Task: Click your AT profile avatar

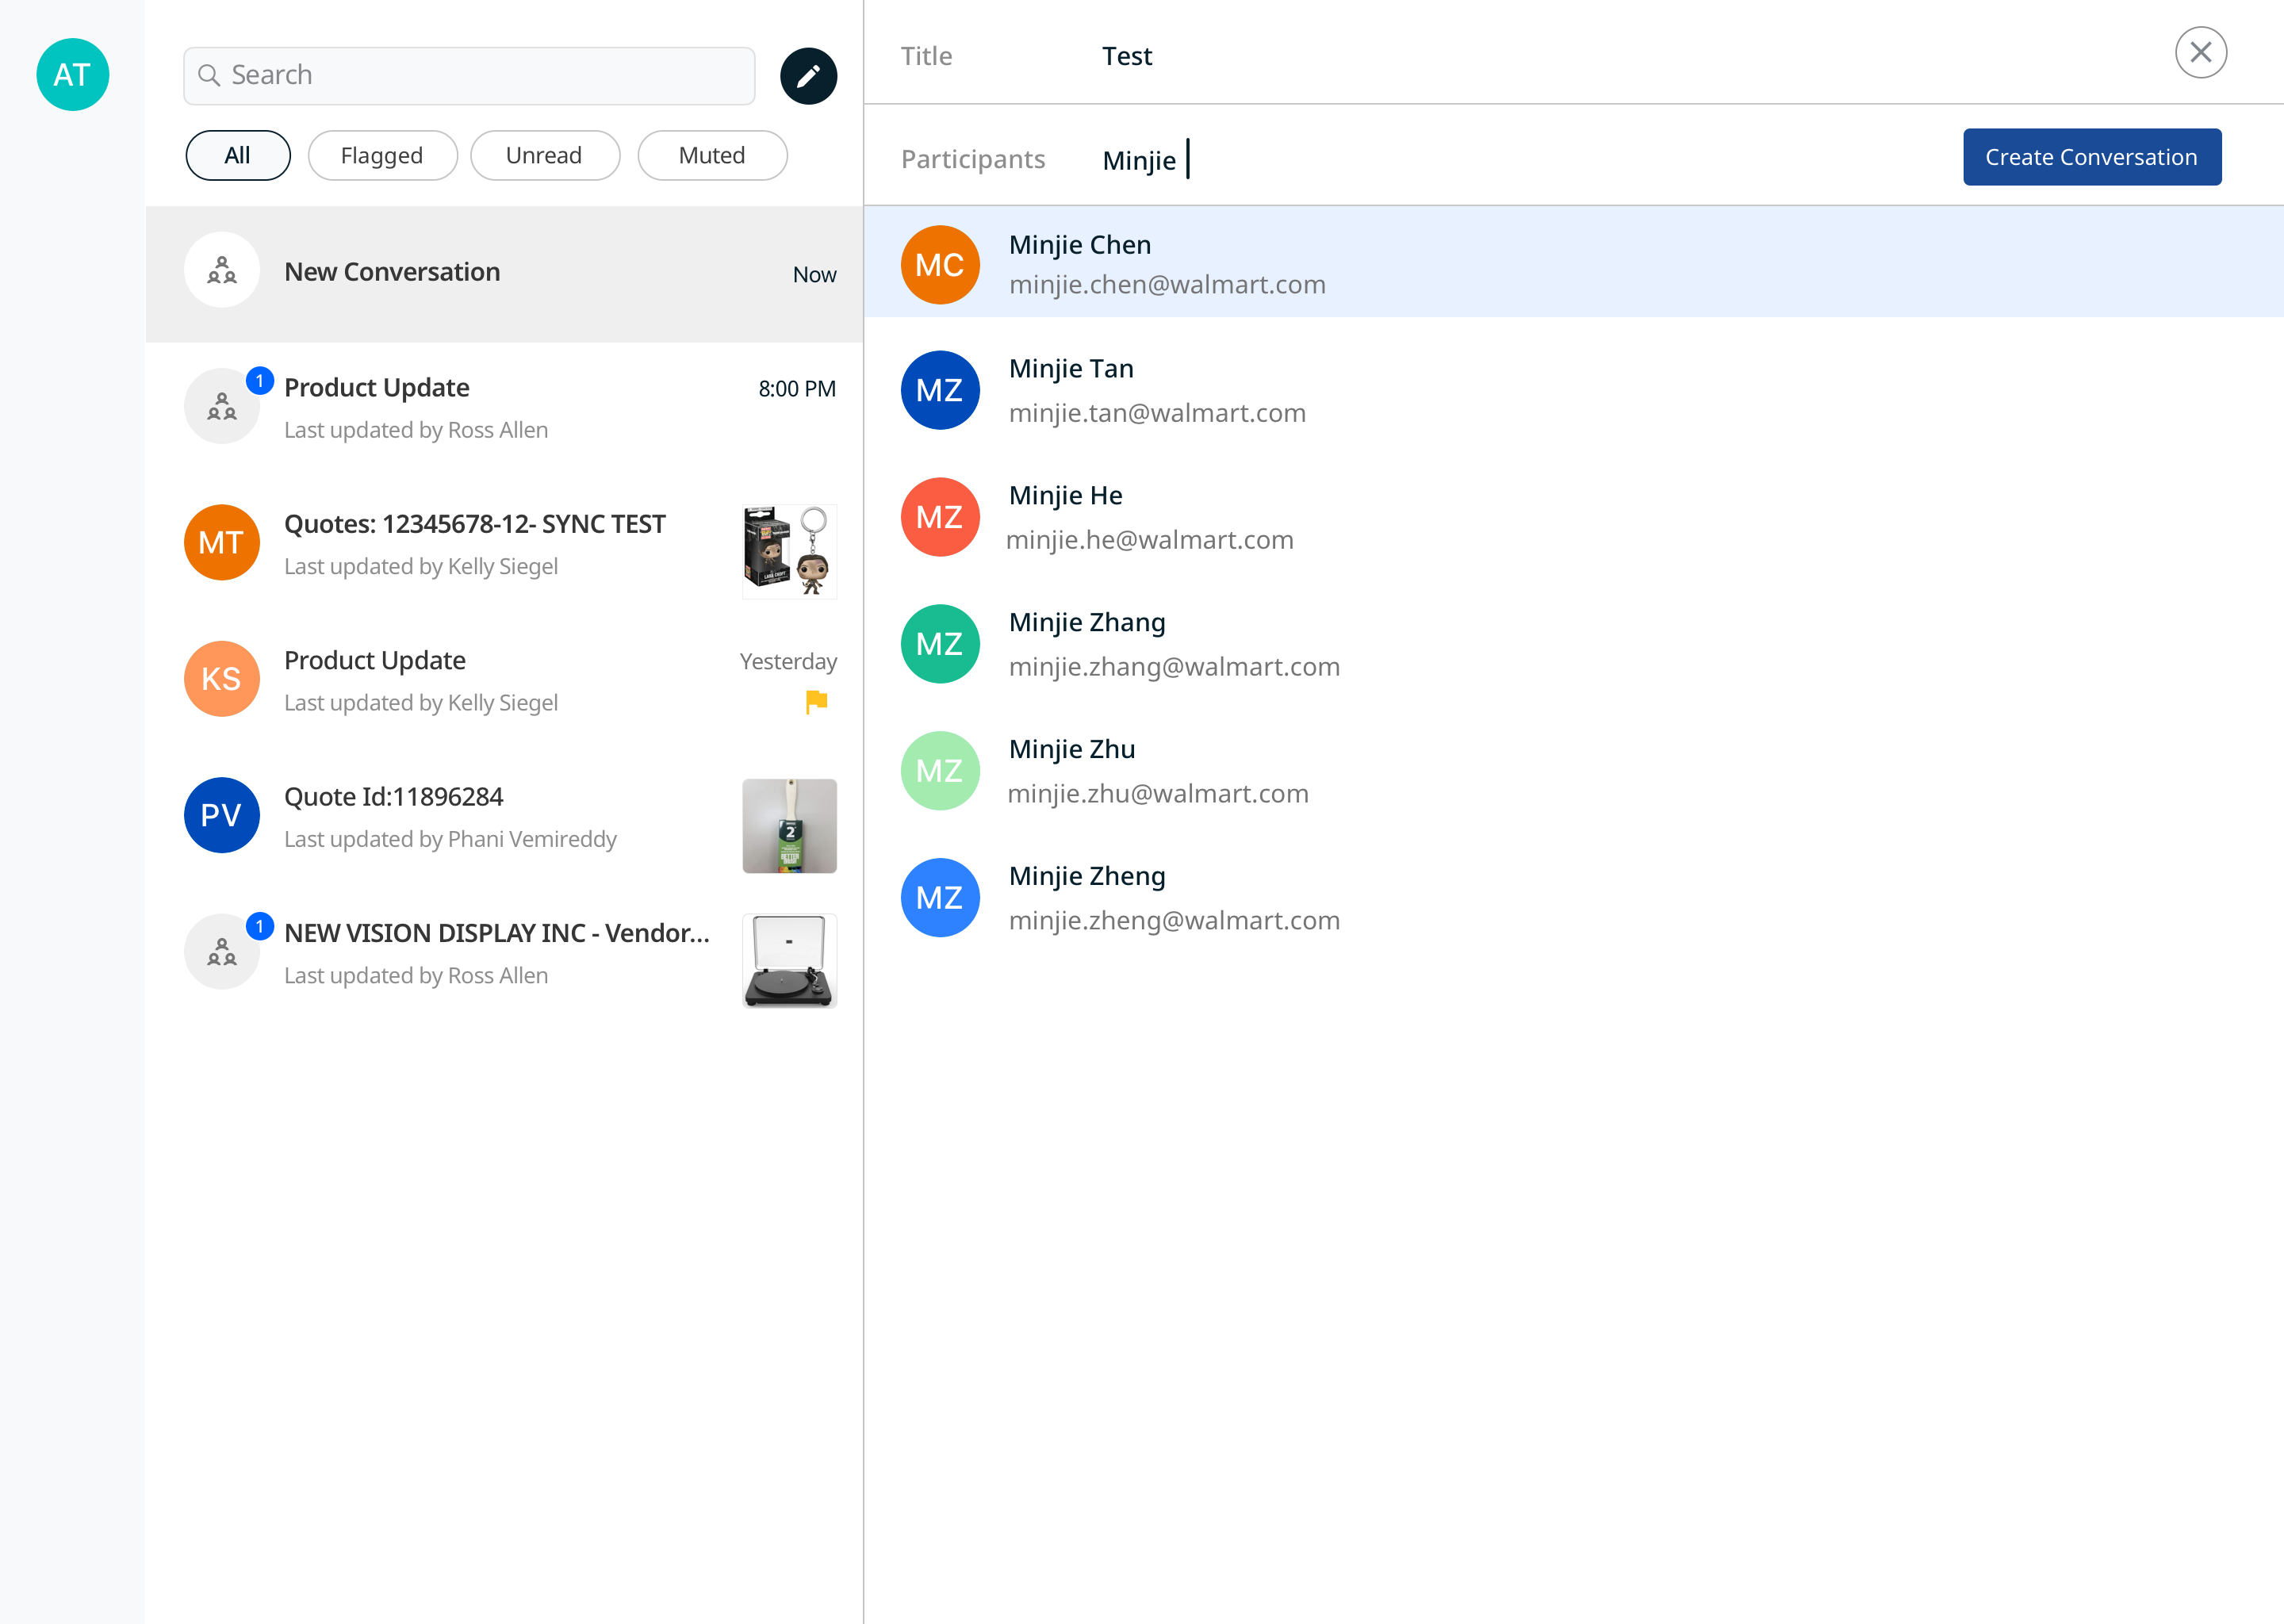Action: (72, 74)
